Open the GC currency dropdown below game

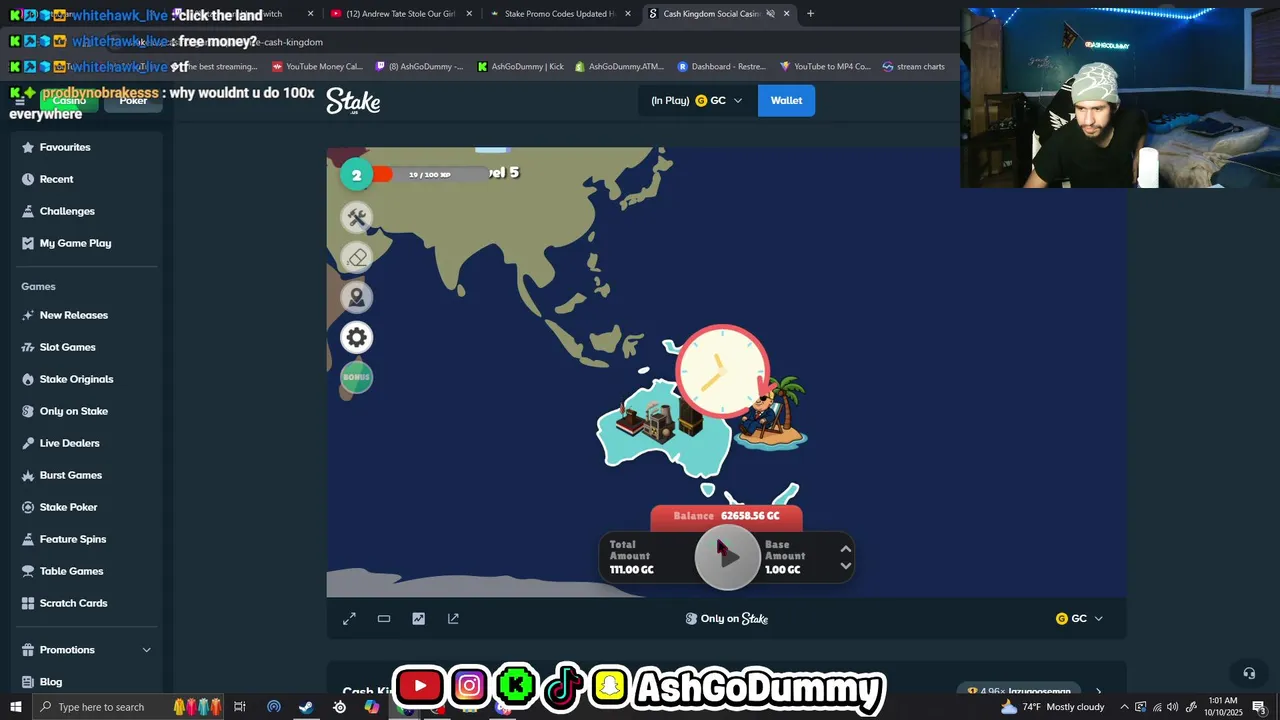click(1080, 619)
